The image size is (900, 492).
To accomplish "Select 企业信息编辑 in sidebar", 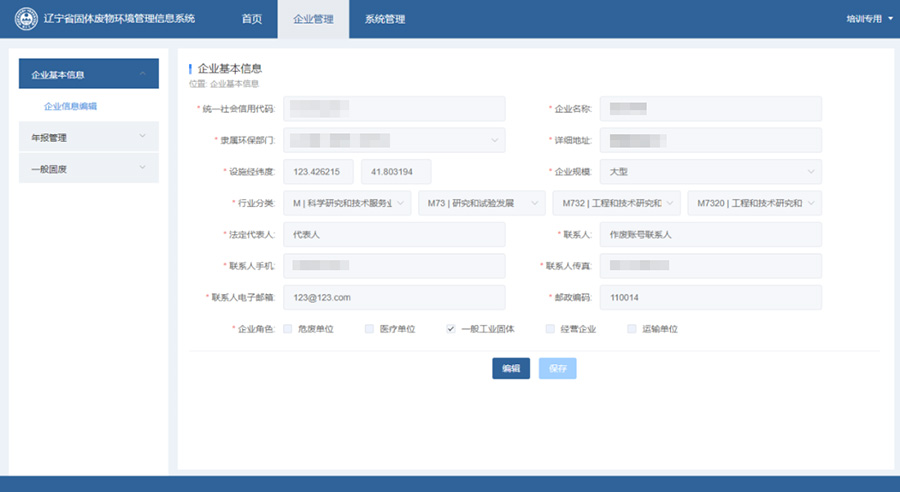I will pos(71,106).
